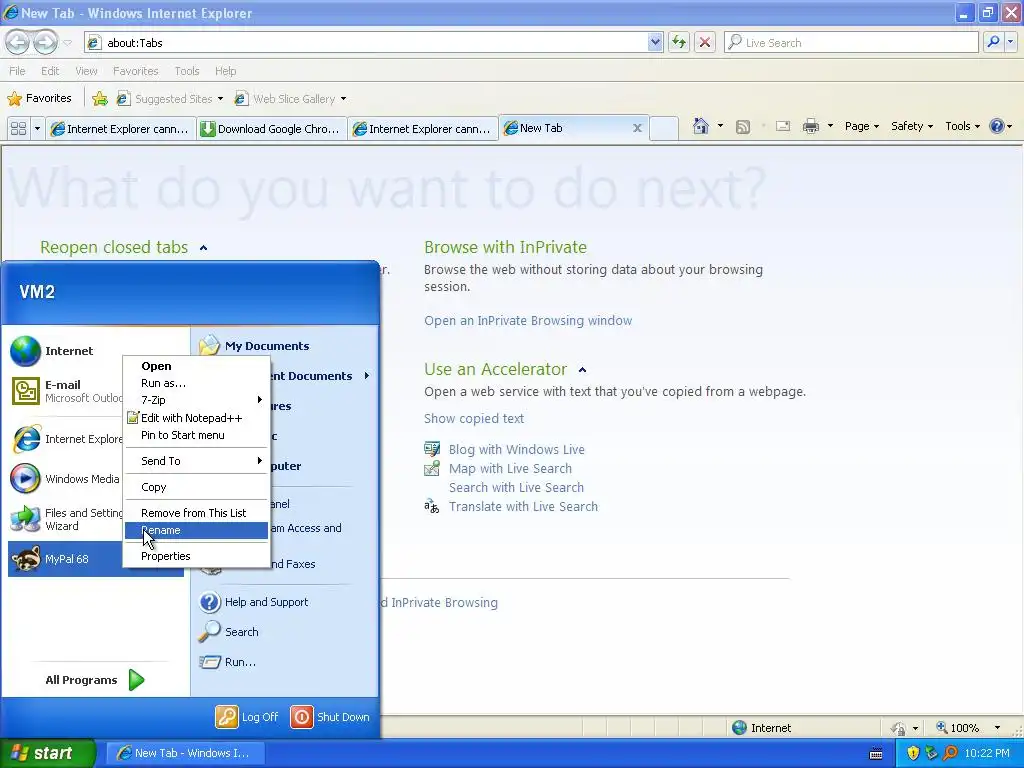
Task: Open the Page menu dropdown
Action: click(x=861, y=126)
